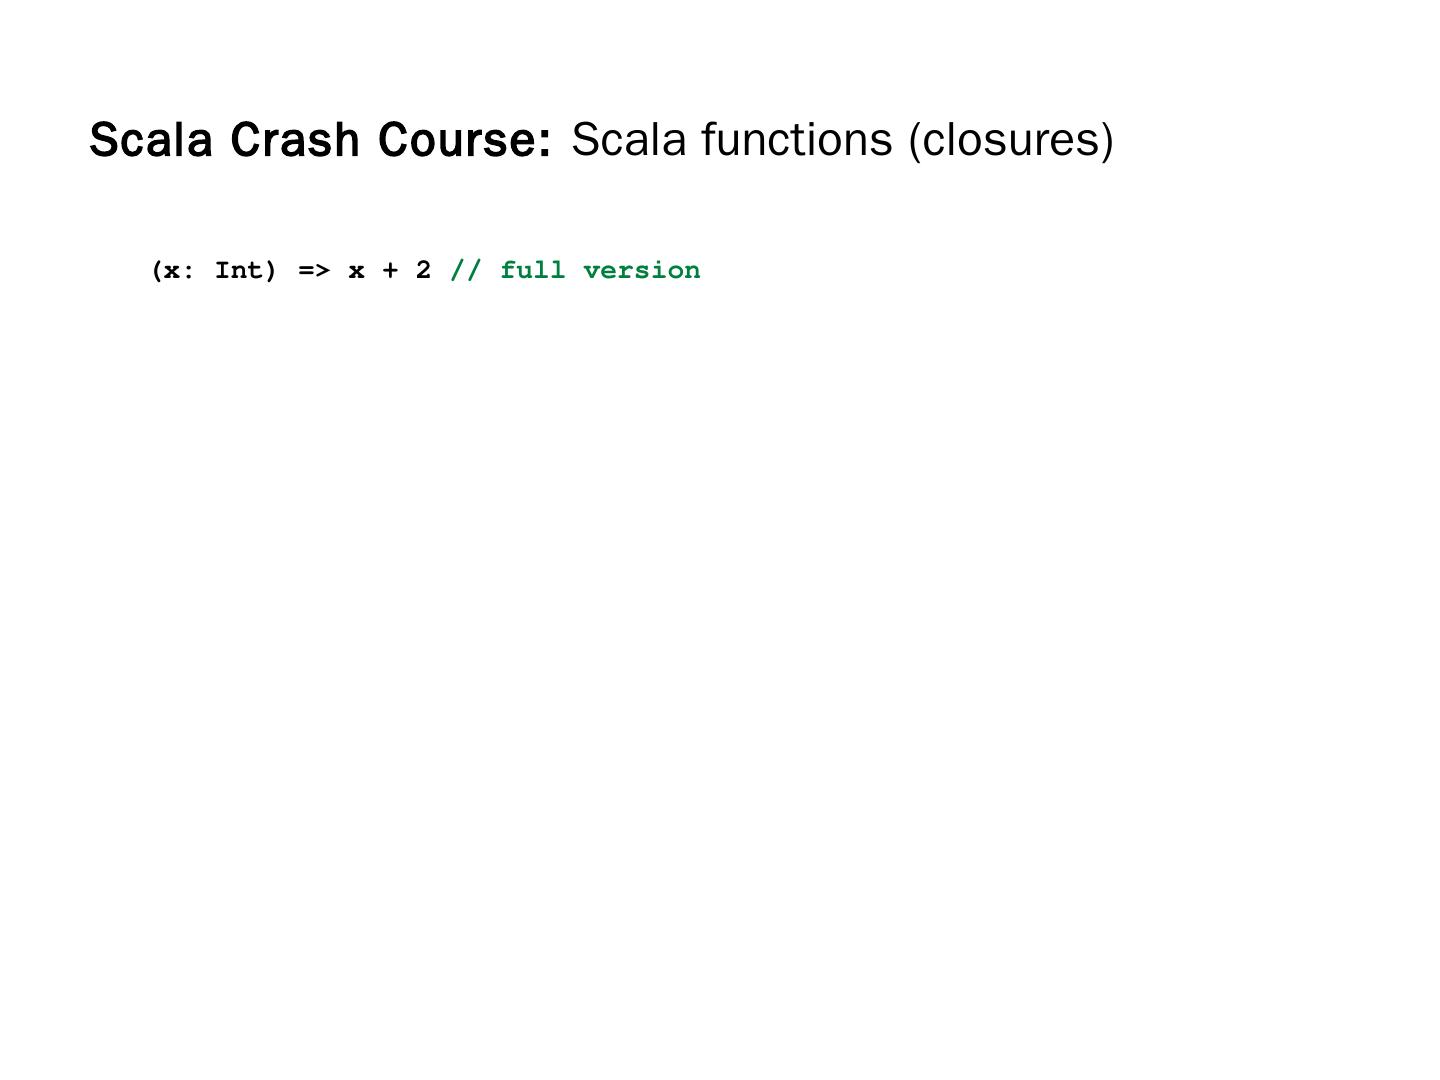Click the "(closures)" text in the title
This screenshot has height=1080, width=1440.
point(1010,140)
